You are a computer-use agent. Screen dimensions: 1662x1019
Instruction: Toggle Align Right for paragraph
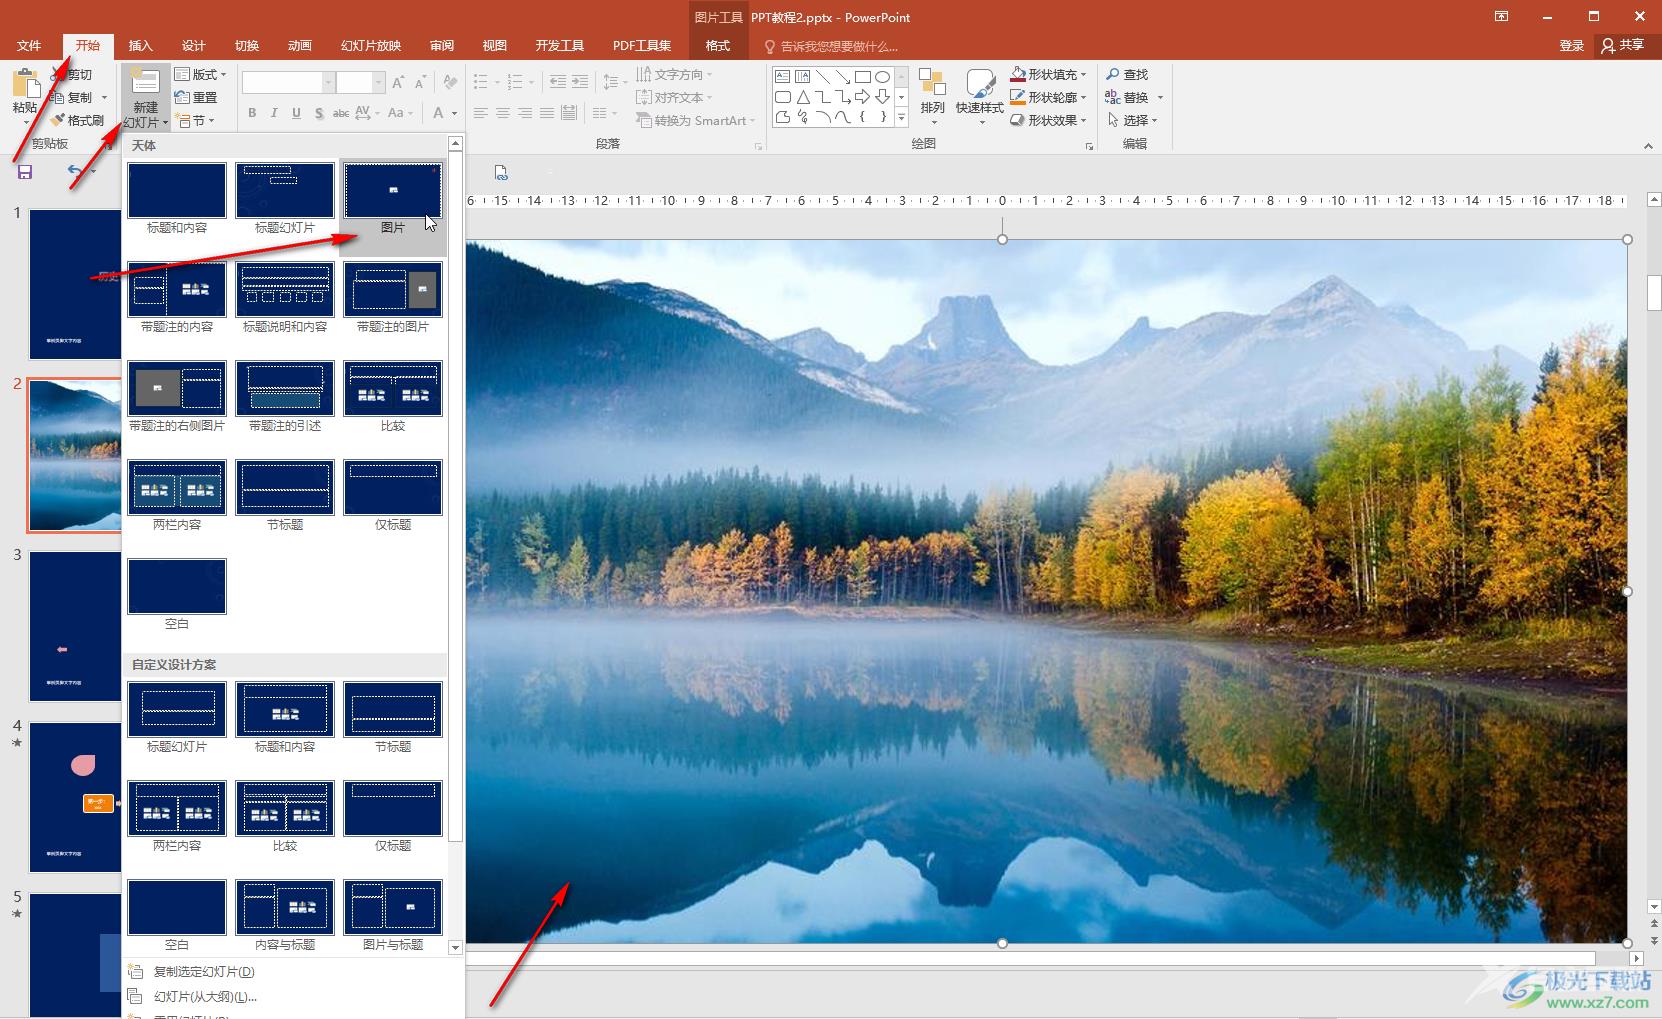[x=525, y=113]
